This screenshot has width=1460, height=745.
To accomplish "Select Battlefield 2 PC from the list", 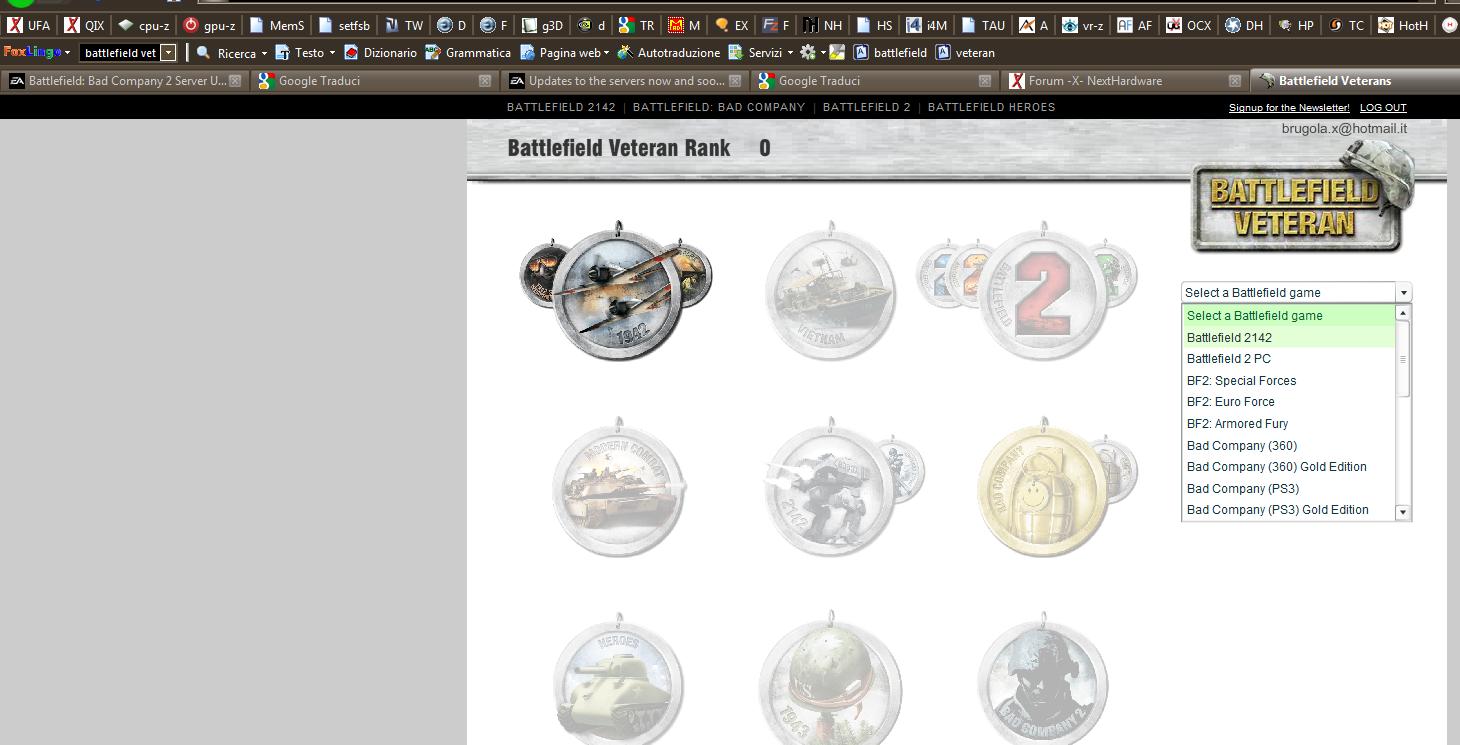I will pyautogui.click(x=1288, y=359).
